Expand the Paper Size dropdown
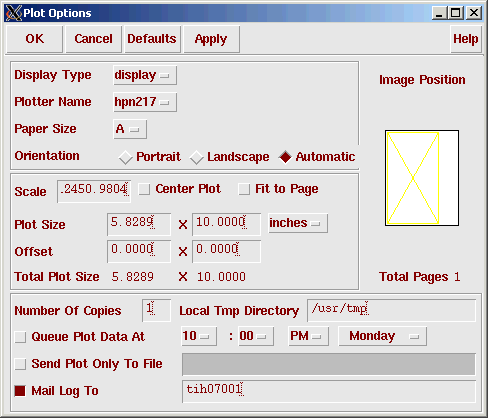The image size is (488, 418). [x=130, y=129]
